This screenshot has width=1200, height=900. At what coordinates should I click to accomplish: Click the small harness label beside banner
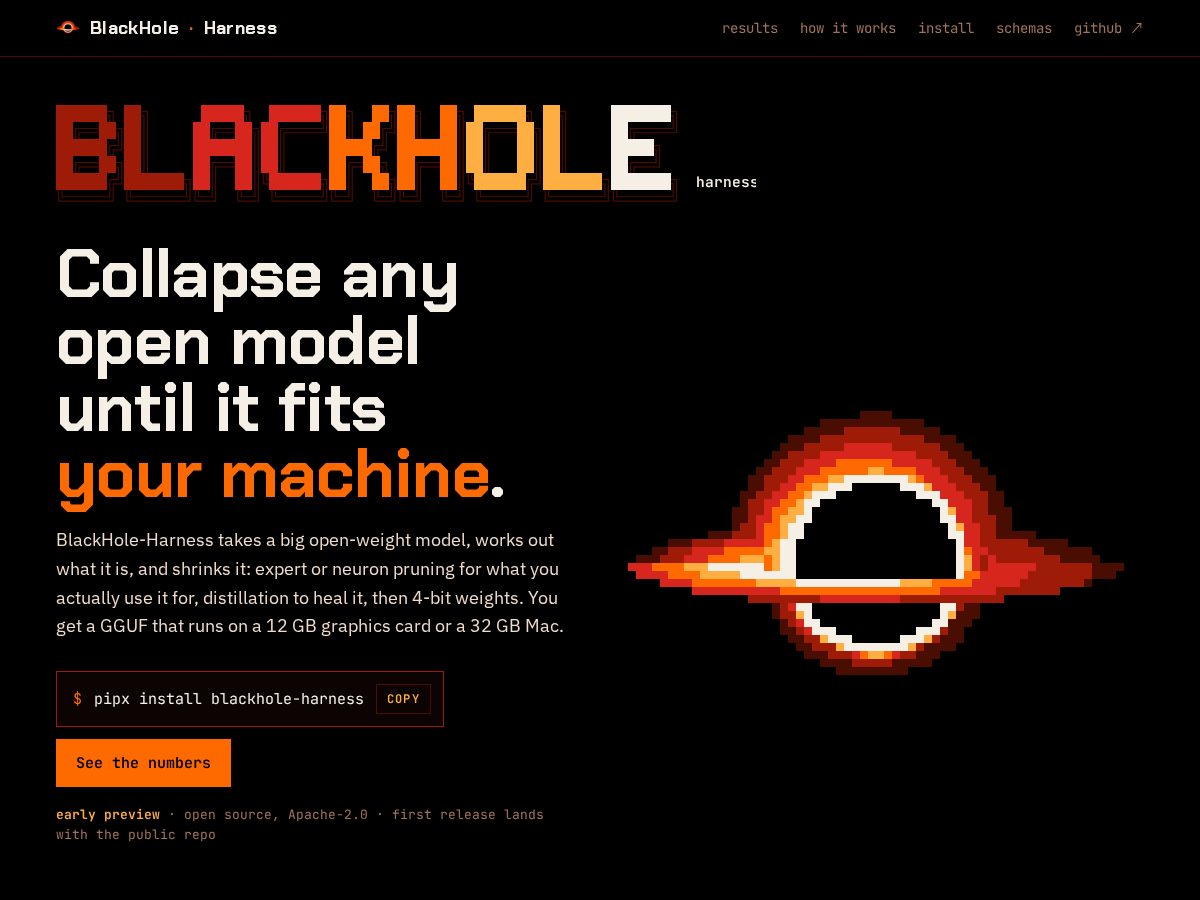[726, 182]
